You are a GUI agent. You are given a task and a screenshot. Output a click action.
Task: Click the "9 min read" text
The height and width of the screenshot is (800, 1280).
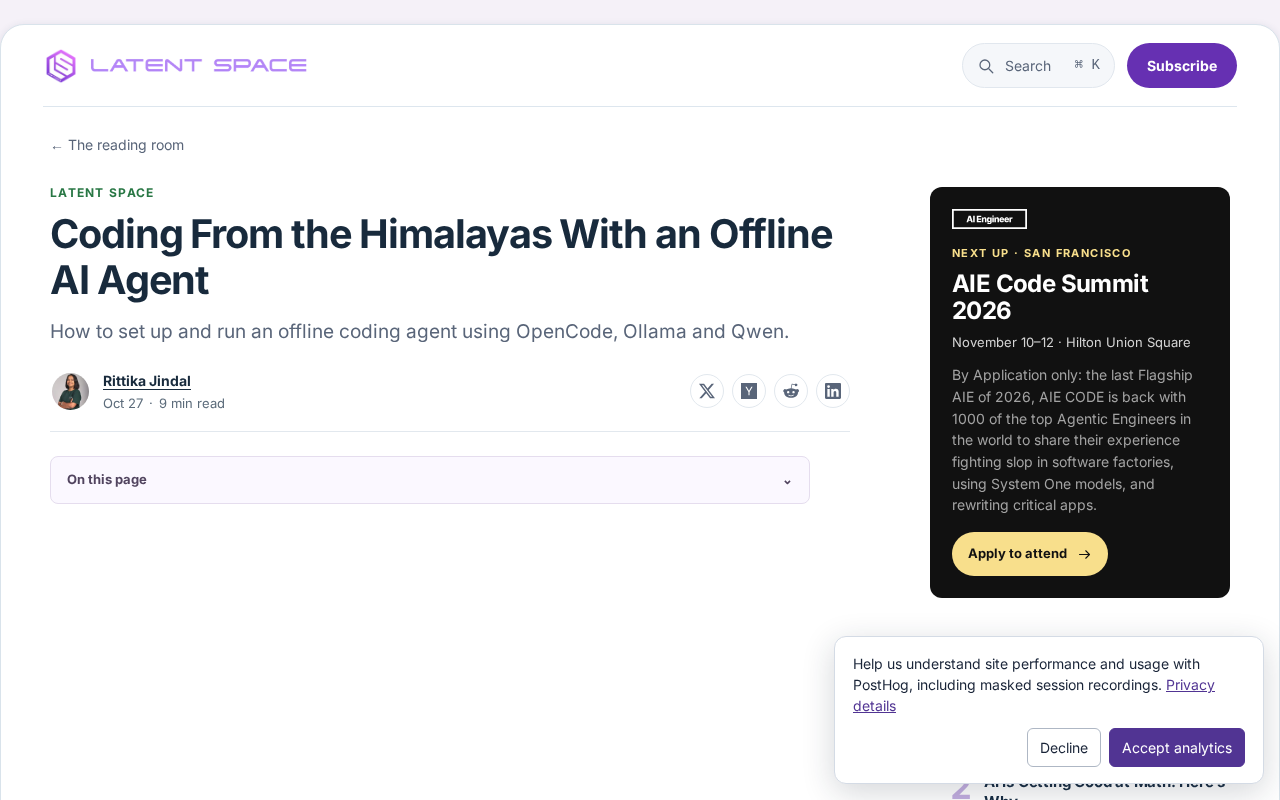192,403
